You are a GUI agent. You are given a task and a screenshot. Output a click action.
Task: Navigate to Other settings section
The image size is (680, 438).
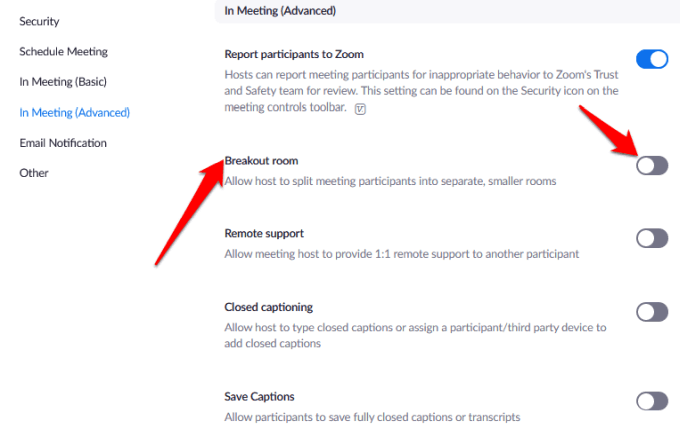tap(34, 173)
